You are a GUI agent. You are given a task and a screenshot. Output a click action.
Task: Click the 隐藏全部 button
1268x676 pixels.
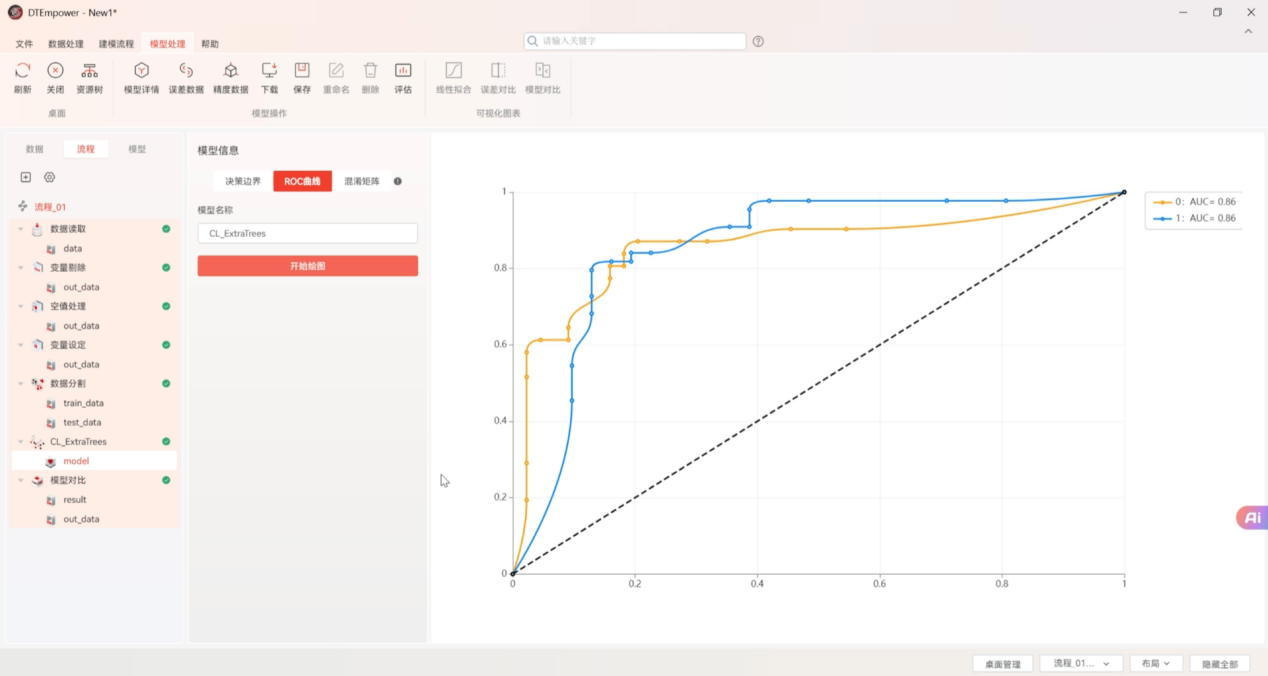tap(1219, 664)
